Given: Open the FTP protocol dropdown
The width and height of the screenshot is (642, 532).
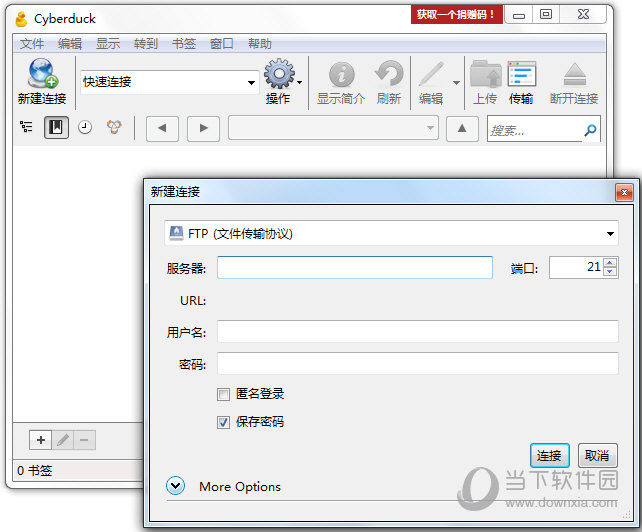Looking at the screenshot, I should [x=610, y=234].
